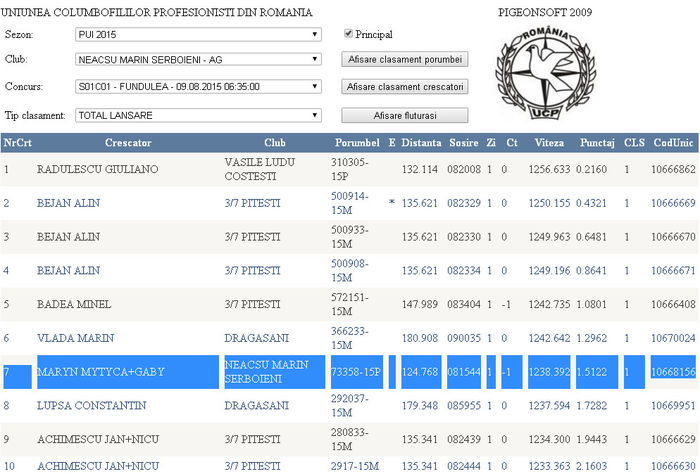700x474 pixels.
Task: Select the Distanta column header
Action: pos(421,143)
